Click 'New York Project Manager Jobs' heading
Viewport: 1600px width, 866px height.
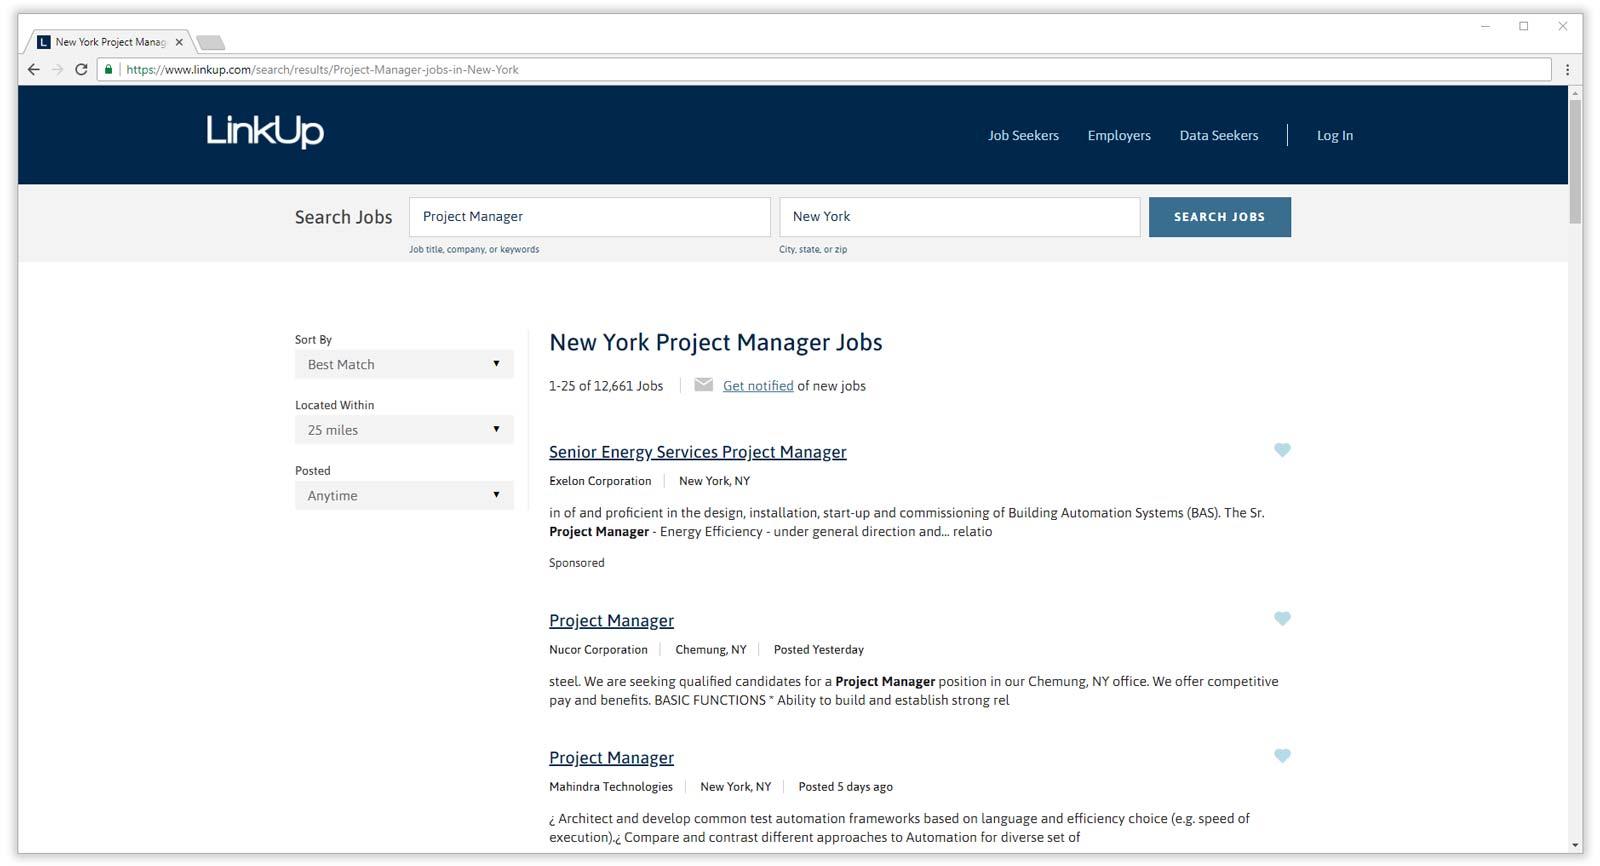pyautogui.click(x=716, y=343)
